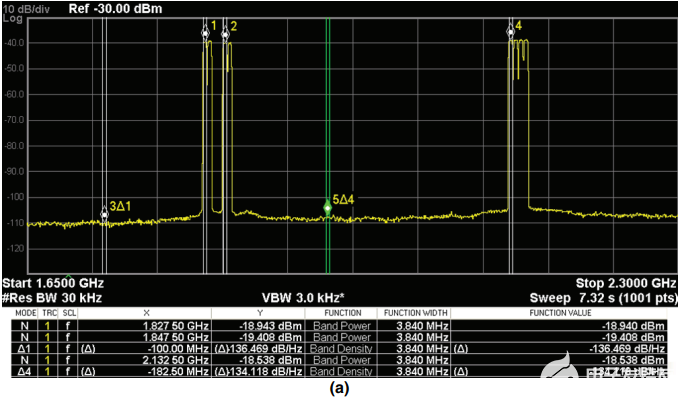Select marker 4 diamond on the right carrier
The width and height of the screenshot is (680, 400).
click(x=510, y=31)
